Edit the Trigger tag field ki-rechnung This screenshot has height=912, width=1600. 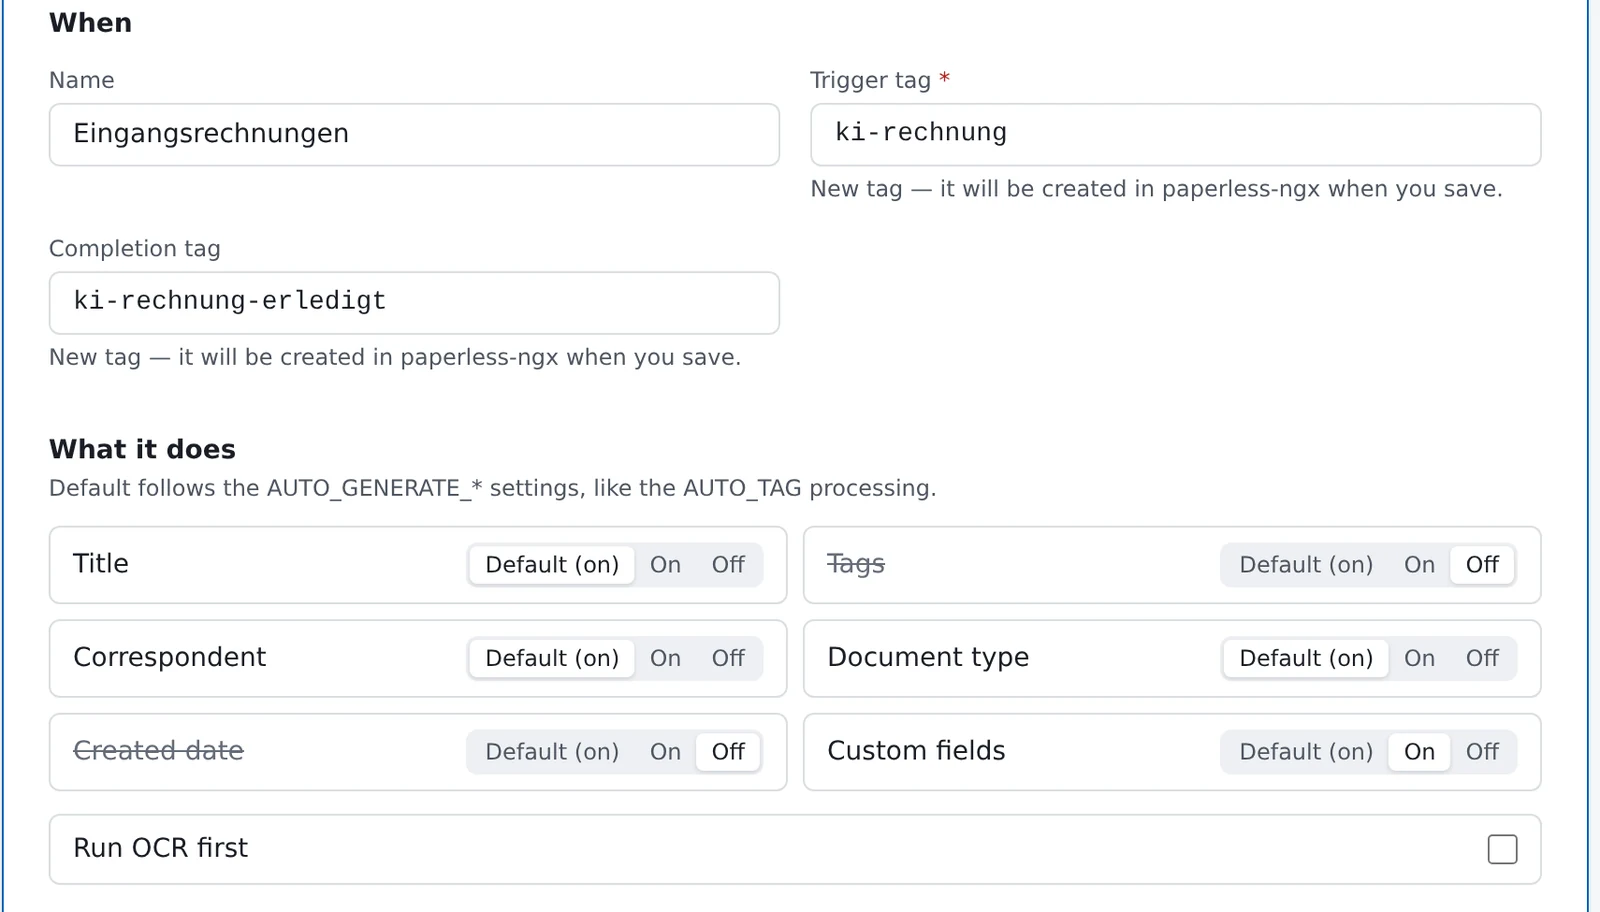pyautogui.click(x=1175, y=135)
